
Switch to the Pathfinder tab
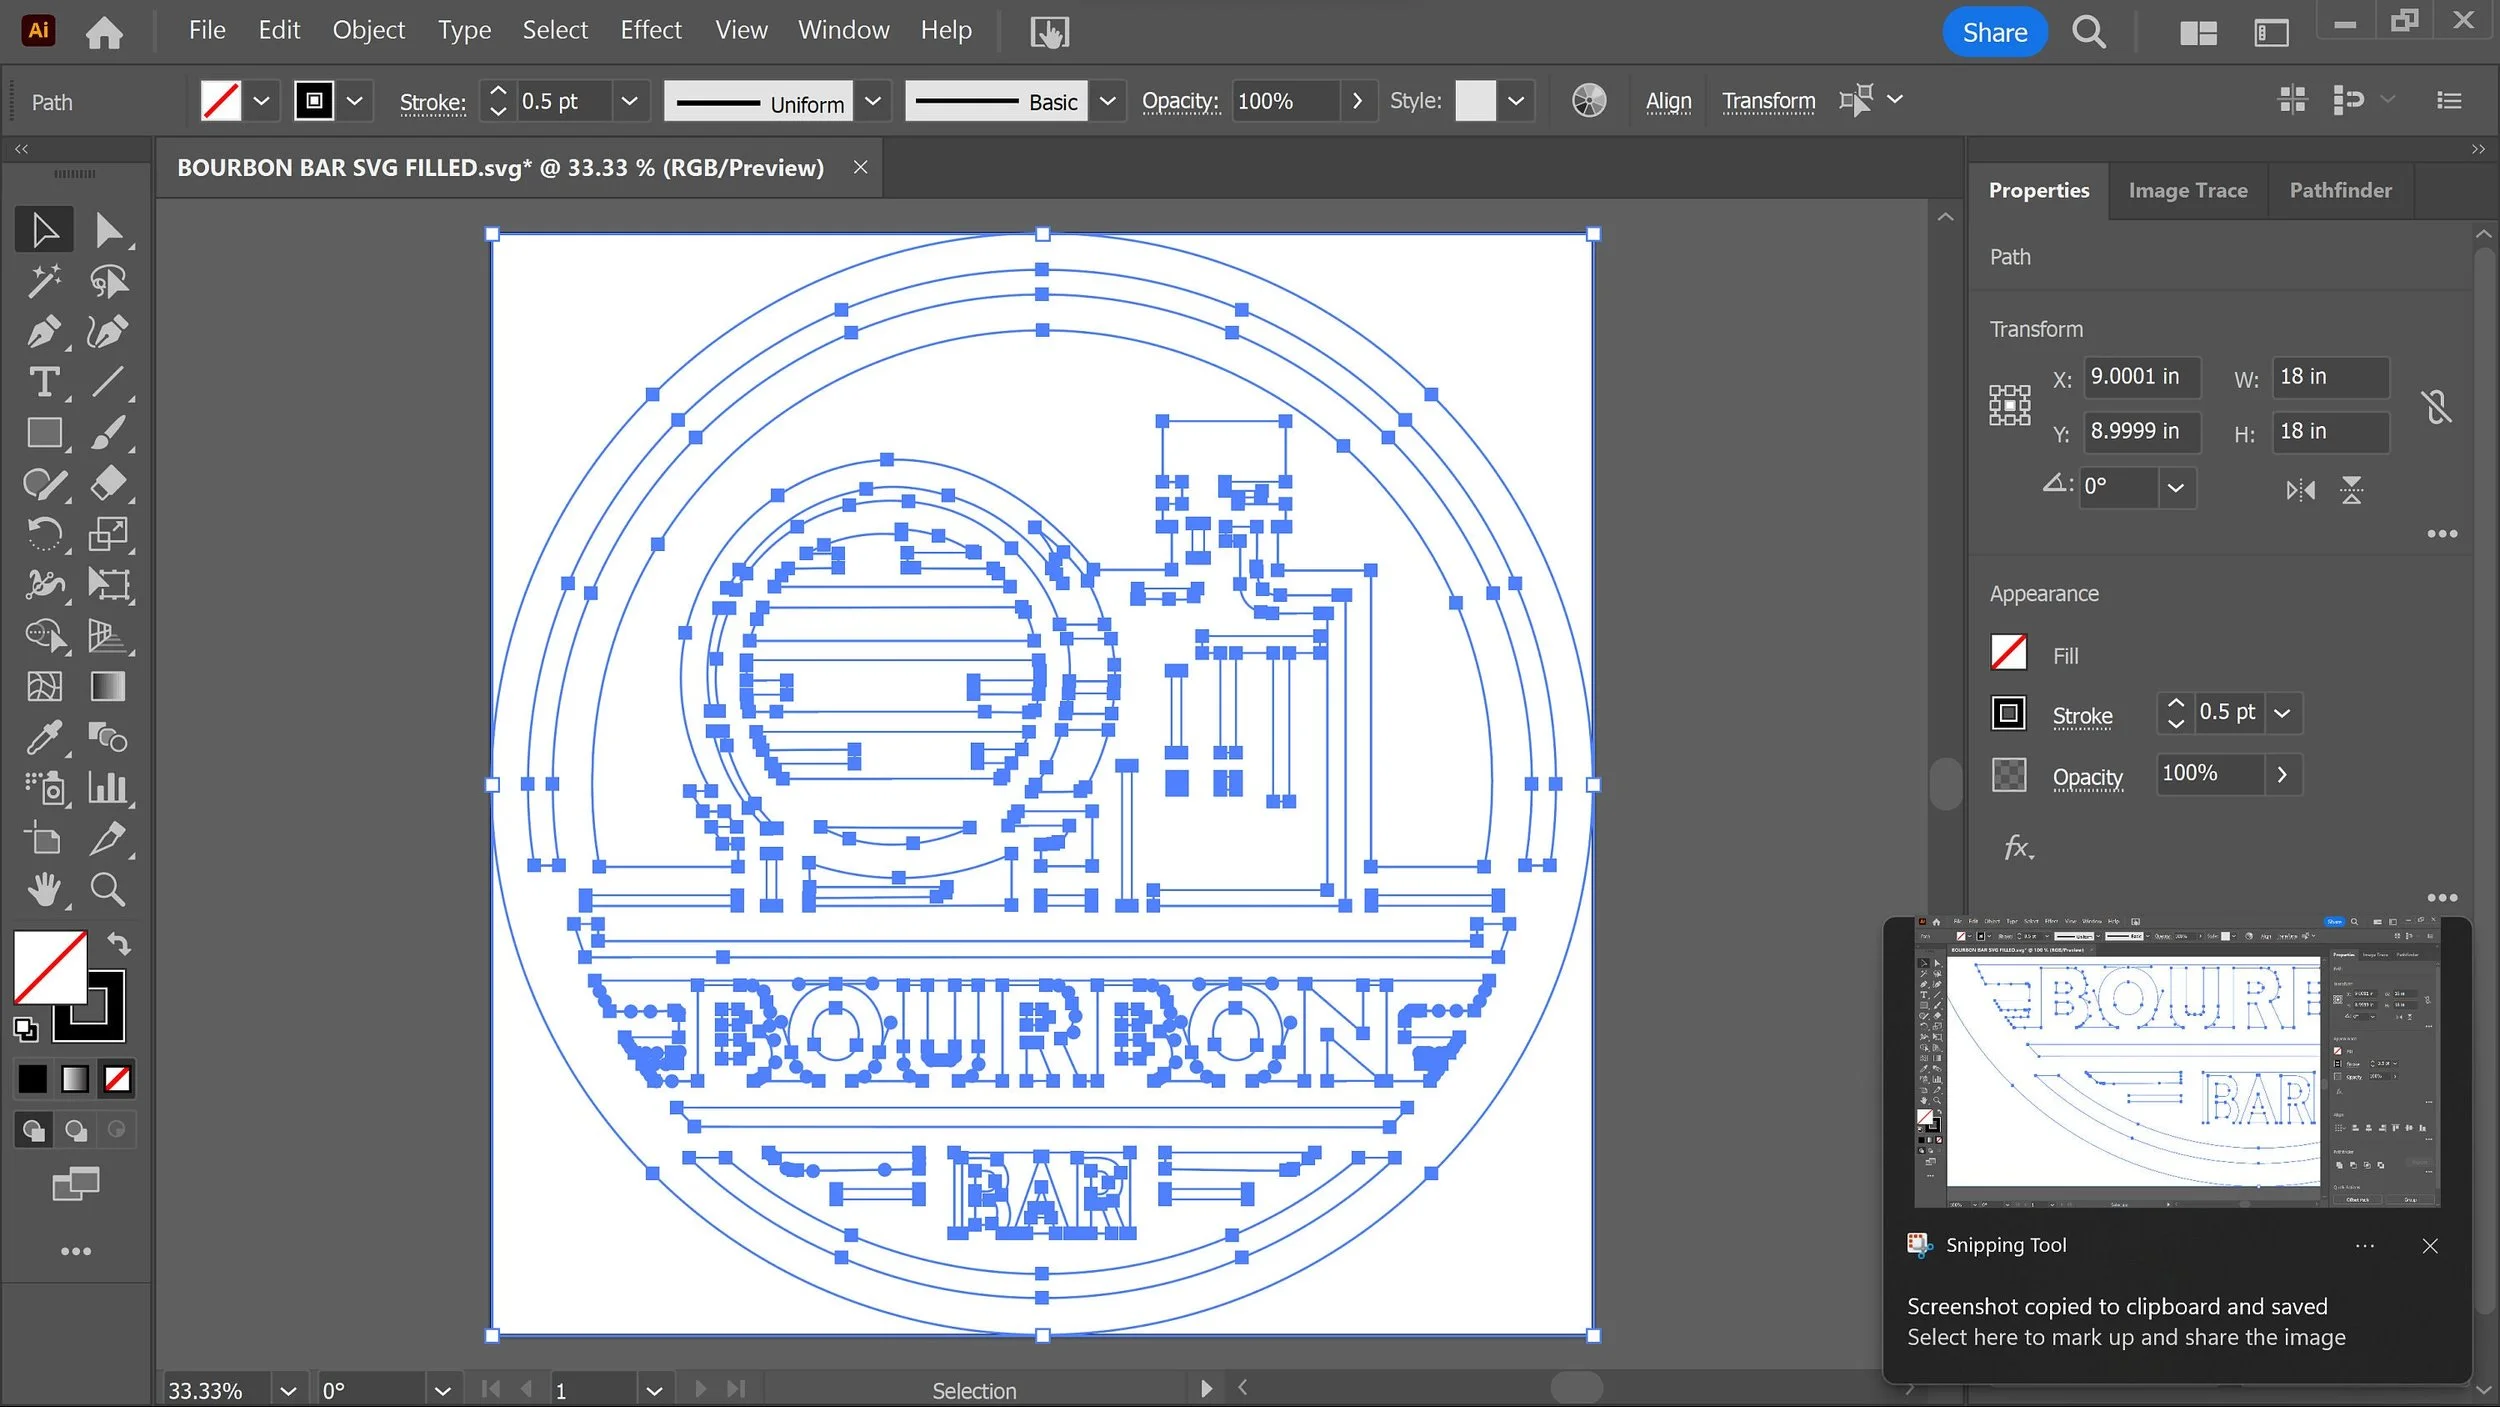(x=2340, y=190)
